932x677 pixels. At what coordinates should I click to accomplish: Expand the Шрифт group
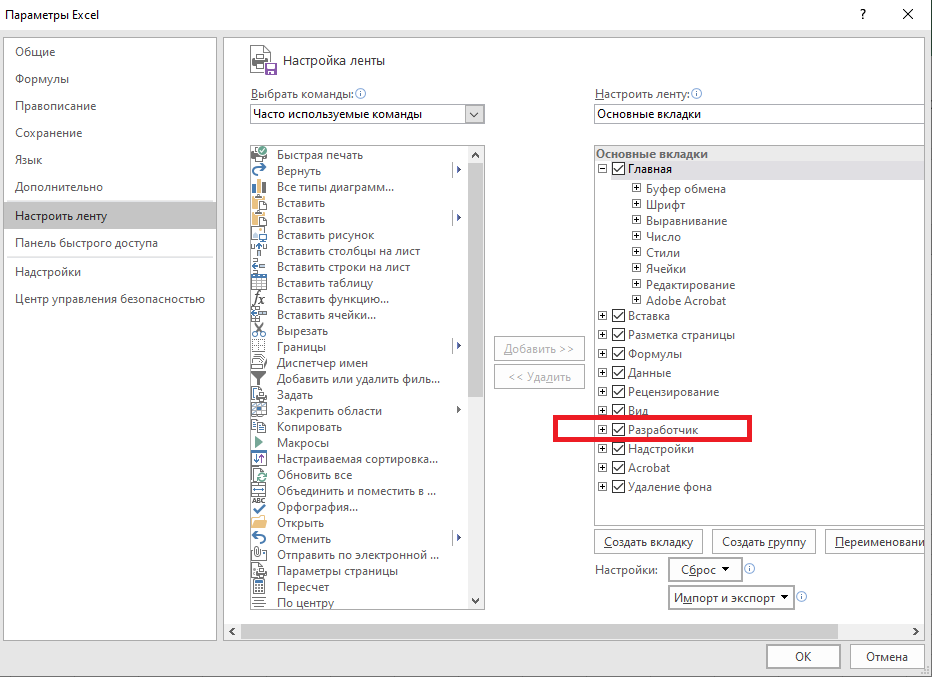click(x=636, y=204)
